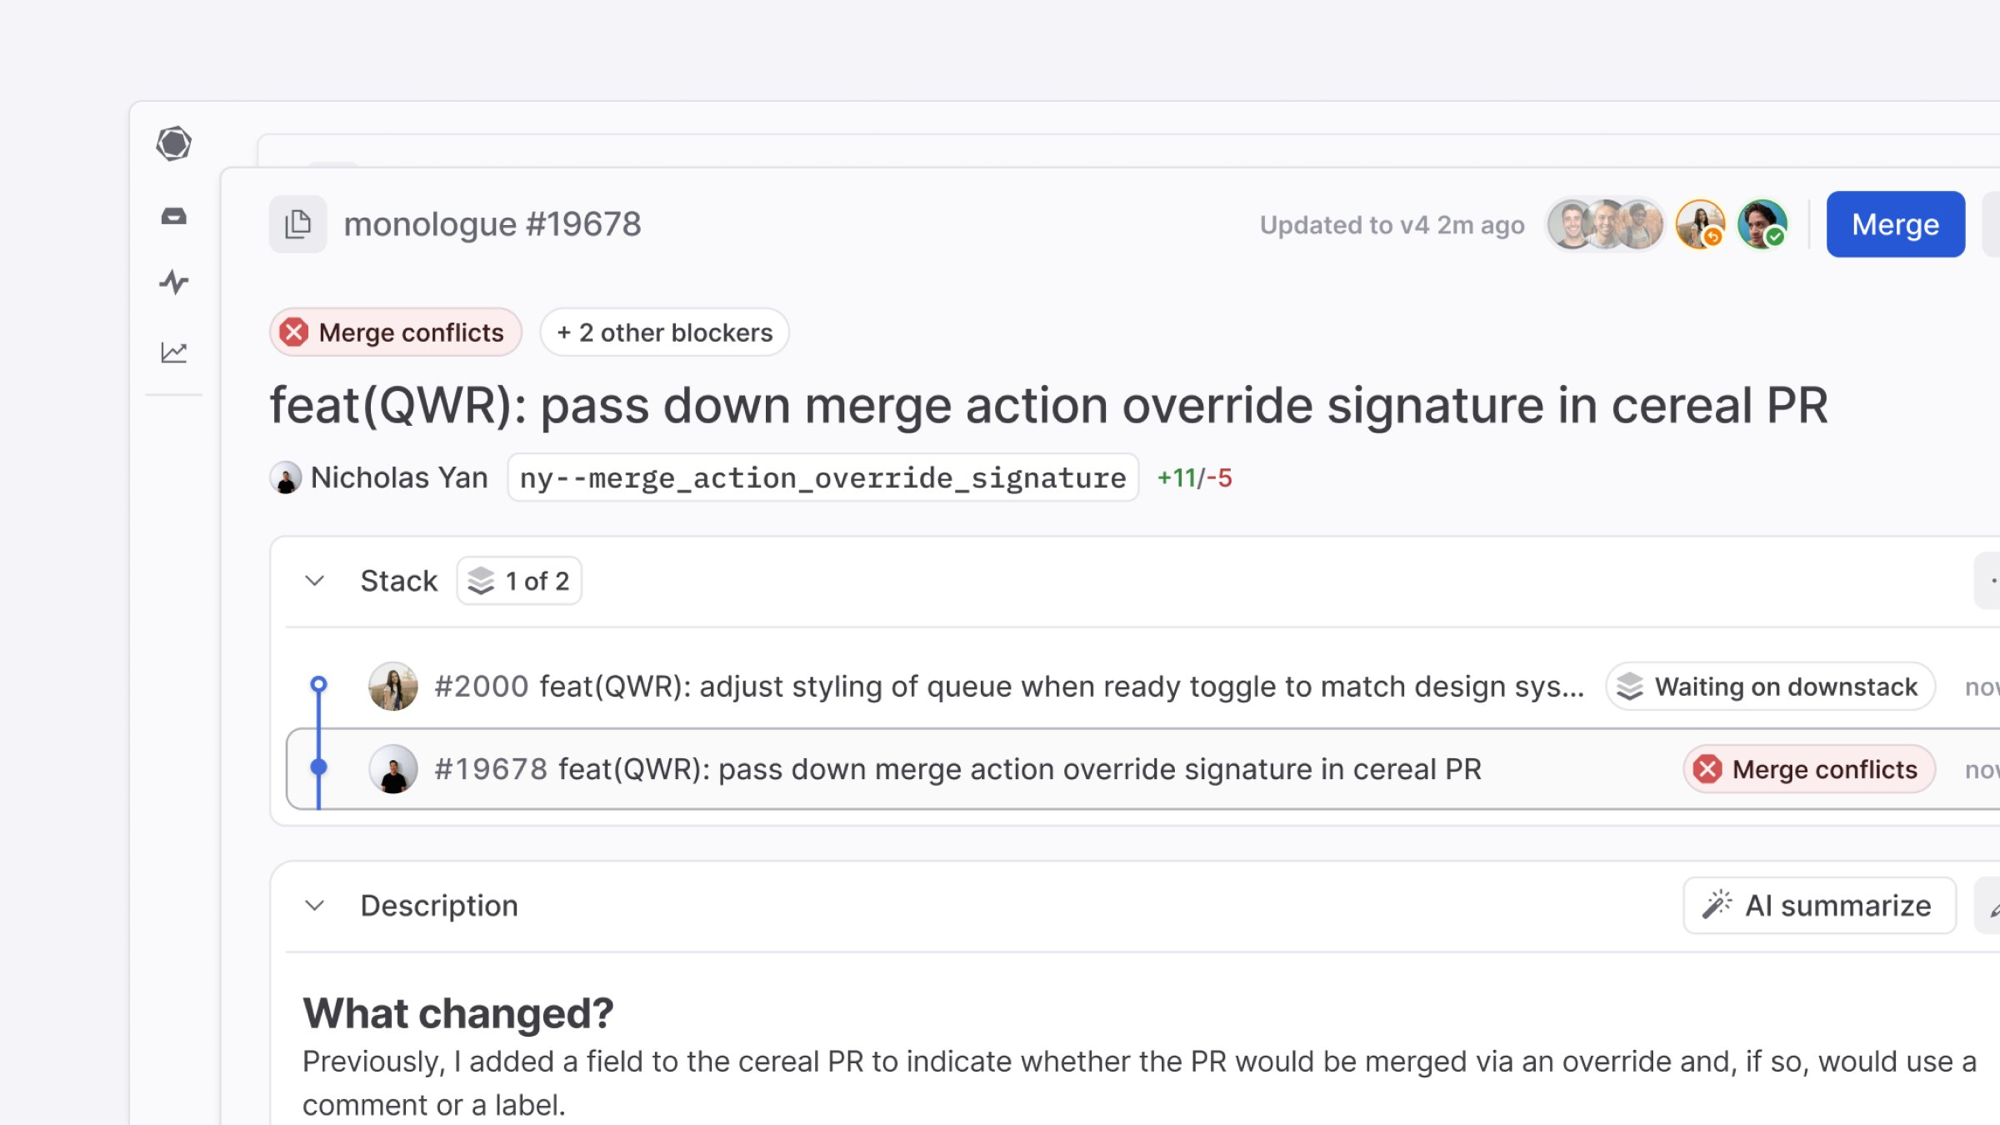Click the red X Merge conflicts badge icon
Viewport: 2000px width, 1125px height.
(294, 332)
